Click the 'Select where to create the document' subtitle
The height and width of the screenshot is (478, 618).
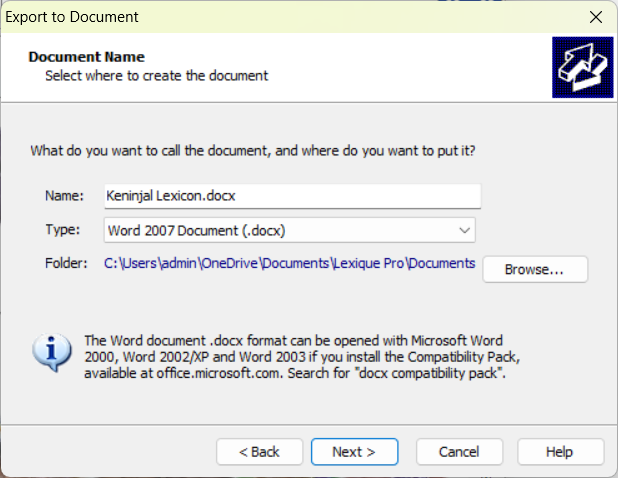pyautogui.click(x=156, y=75)
